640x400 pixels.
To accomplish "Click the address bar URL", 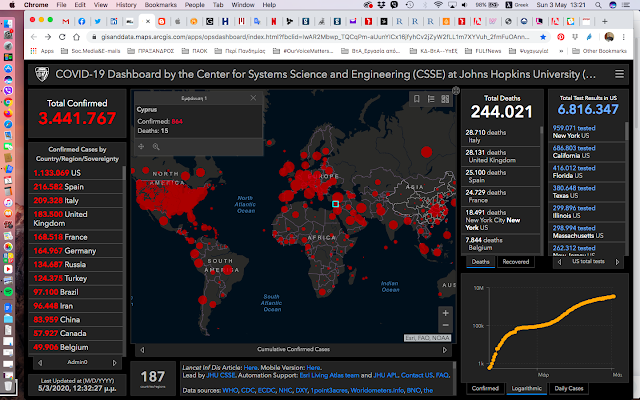I will (x=315, y=37).
